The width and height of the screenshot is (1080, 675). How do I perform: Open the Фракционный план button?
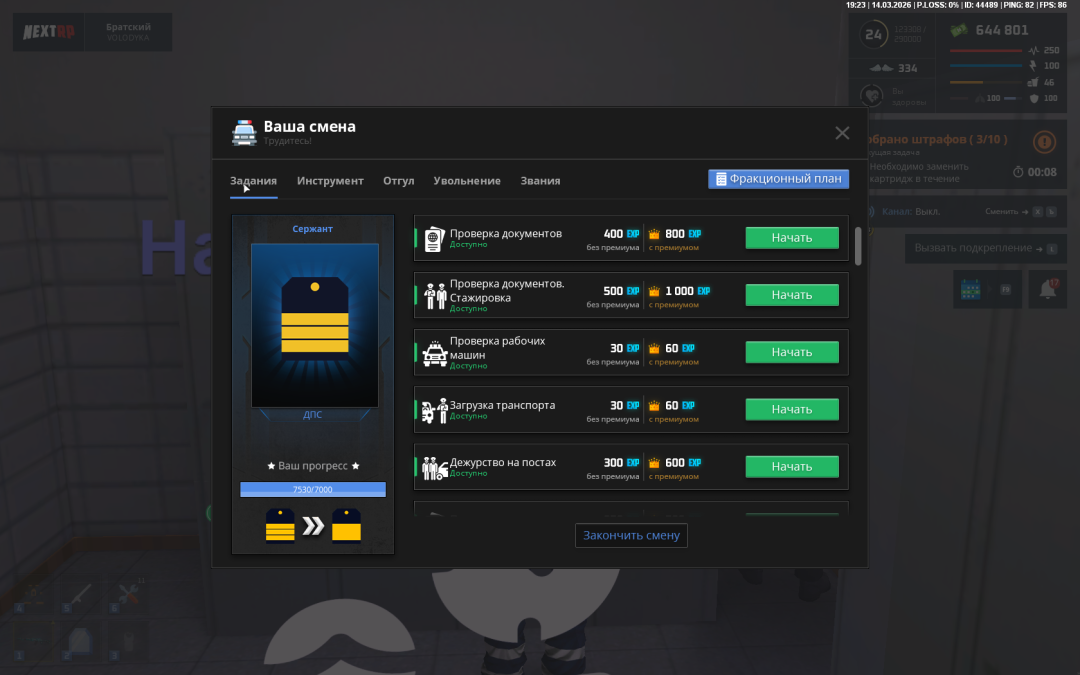778,179
